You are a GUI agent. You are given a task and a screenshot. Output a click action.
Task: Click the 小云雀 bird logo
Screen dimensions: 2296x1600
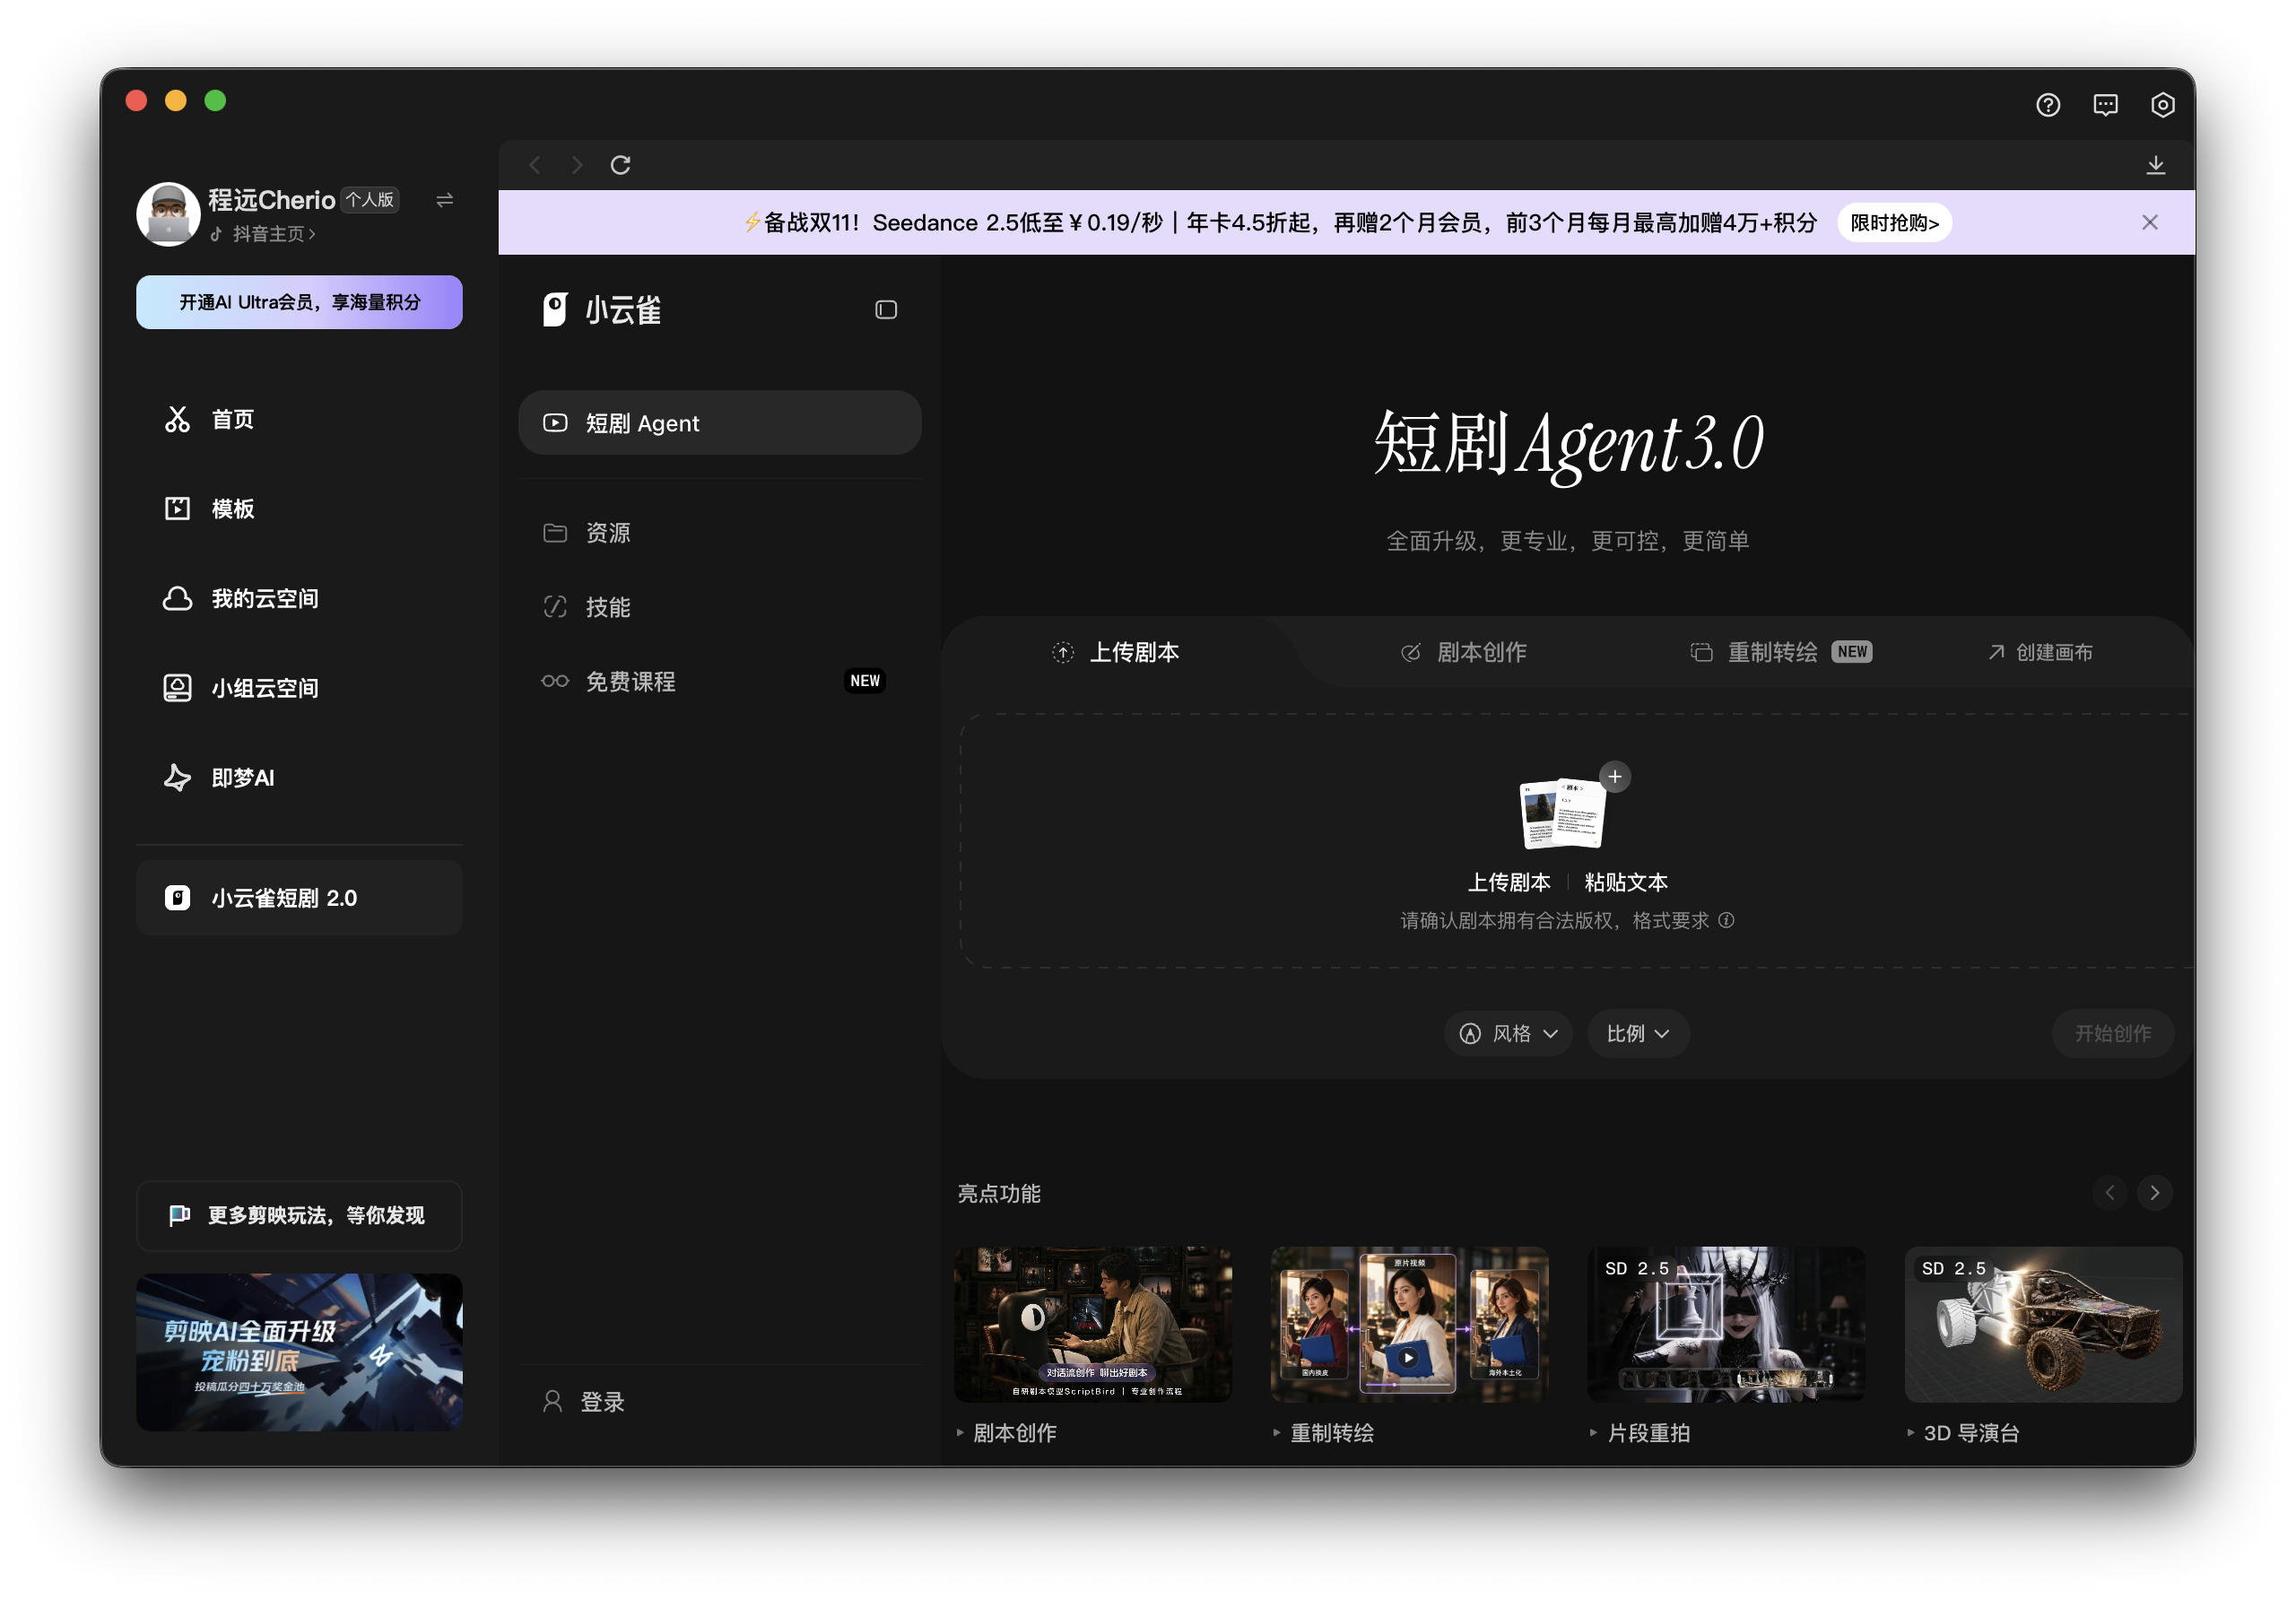click(555, 310)
